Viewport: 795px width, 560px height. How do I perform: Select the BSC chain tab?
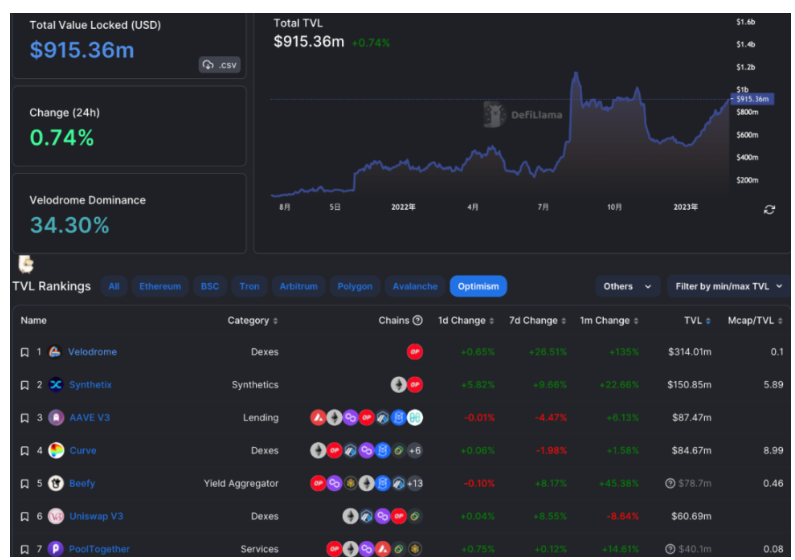tap(210, 286)
